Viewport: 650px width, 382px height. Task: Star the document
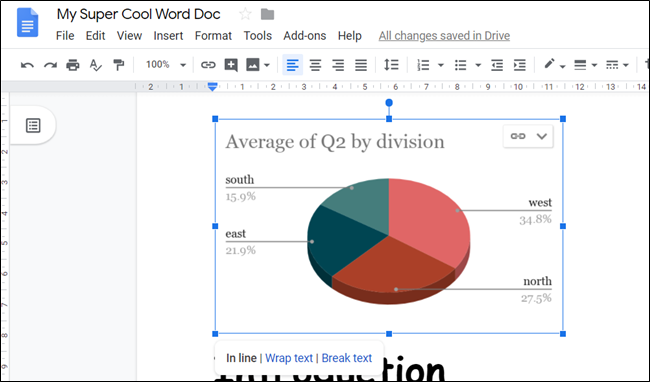click(245, 15)
